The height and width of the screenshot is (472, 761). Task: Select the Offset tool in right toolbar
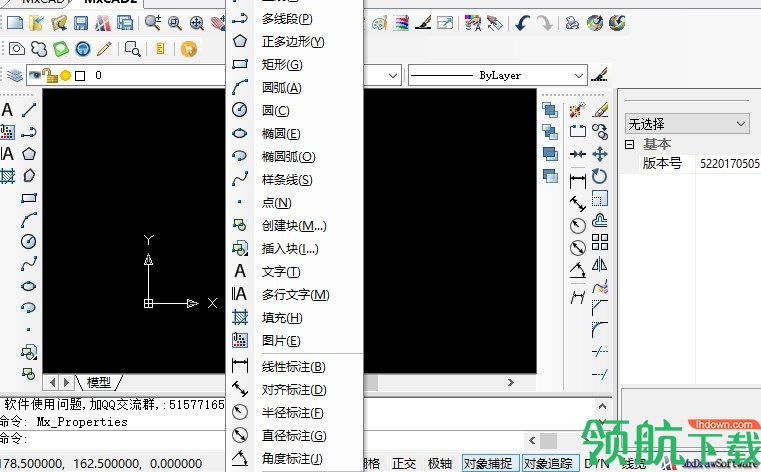(600, 220)
